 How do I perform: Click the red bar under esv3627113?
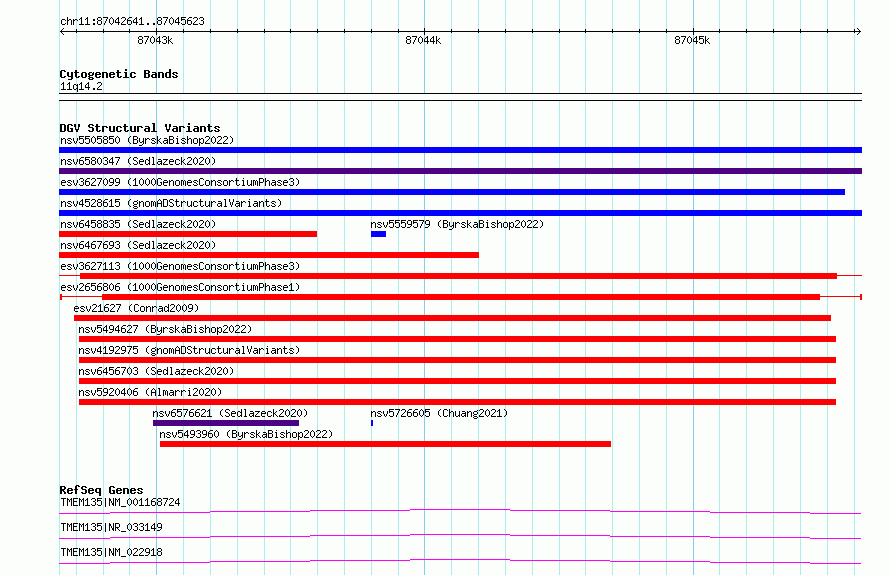click(459, 276)
